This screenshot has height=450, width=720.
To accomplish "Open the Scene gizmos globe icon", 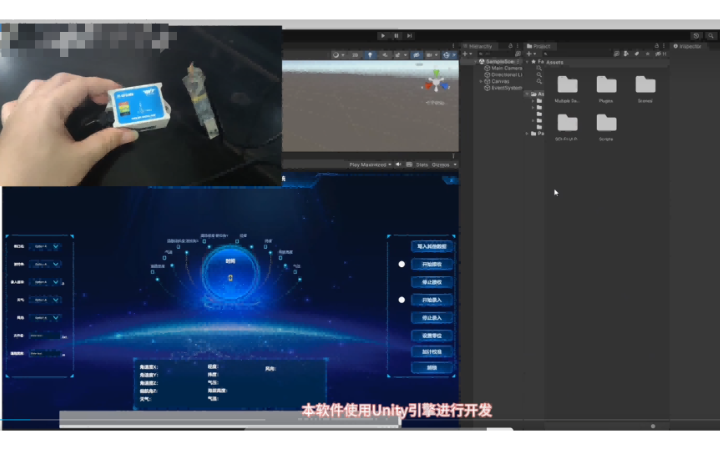I will [x=446, y=55].
